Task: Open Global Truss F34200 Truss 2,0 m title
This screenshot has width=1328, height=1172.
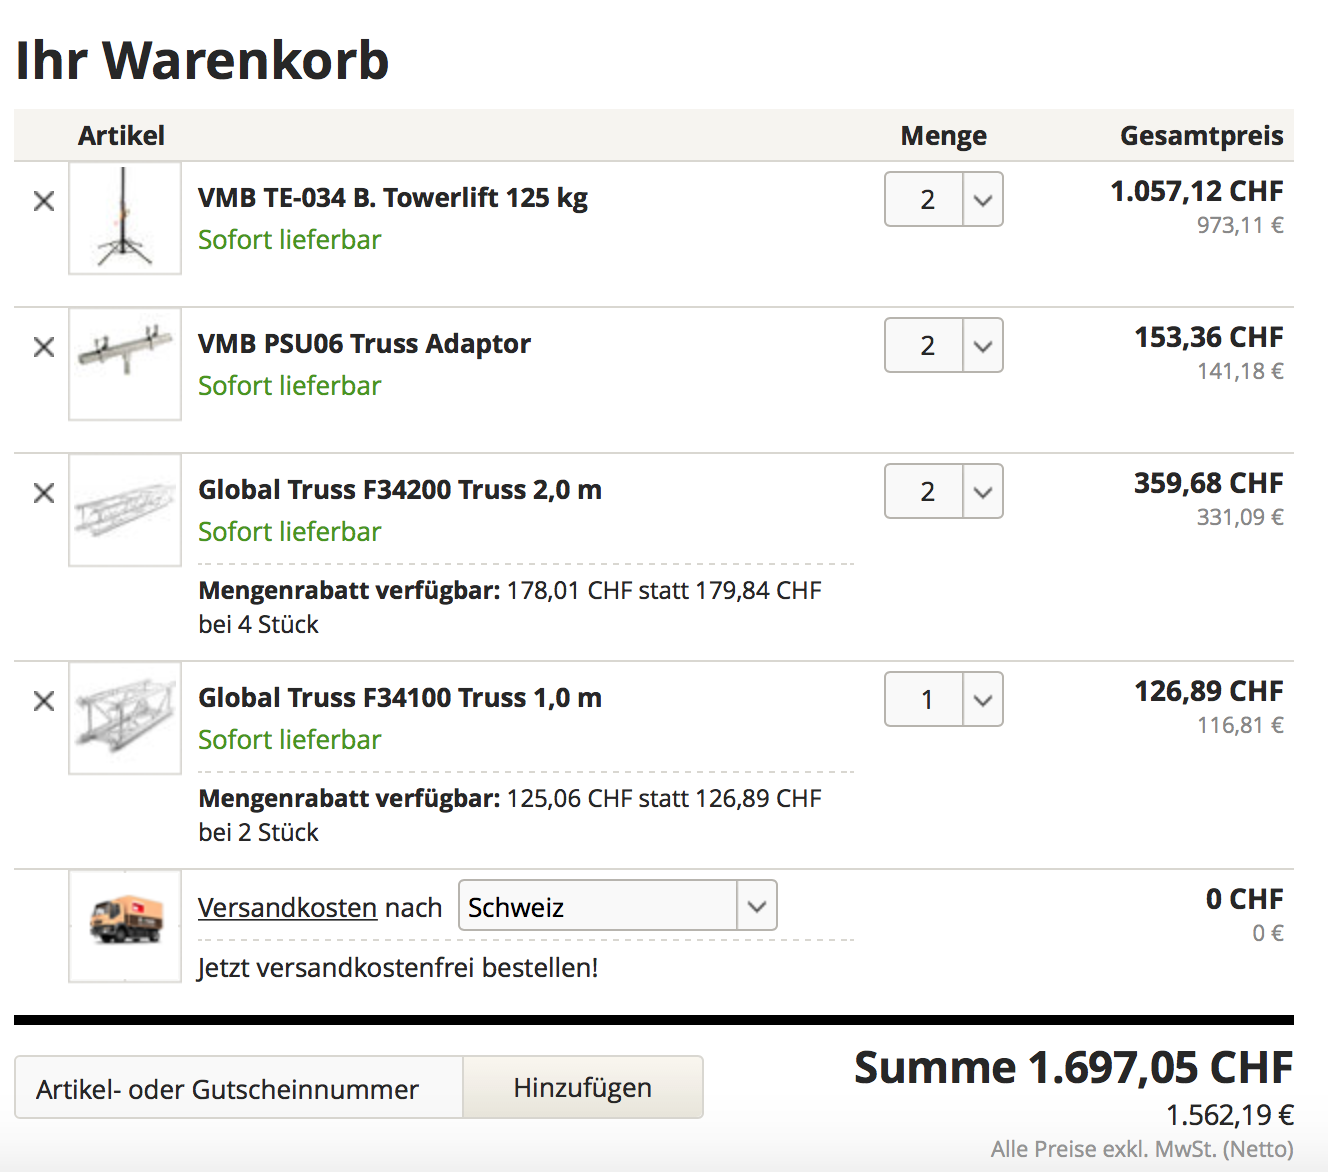Action: (400, 490)
